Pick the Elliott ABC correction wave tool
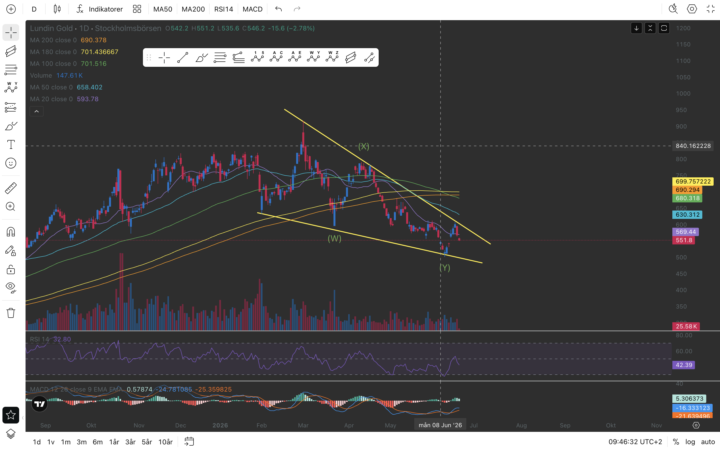The image size is (720, 451). (x=276, y=57)
